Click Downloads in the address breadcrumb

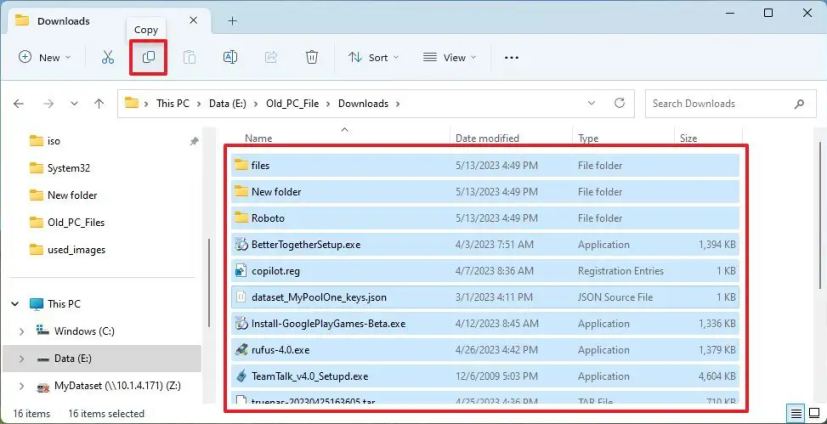[363, 103]
